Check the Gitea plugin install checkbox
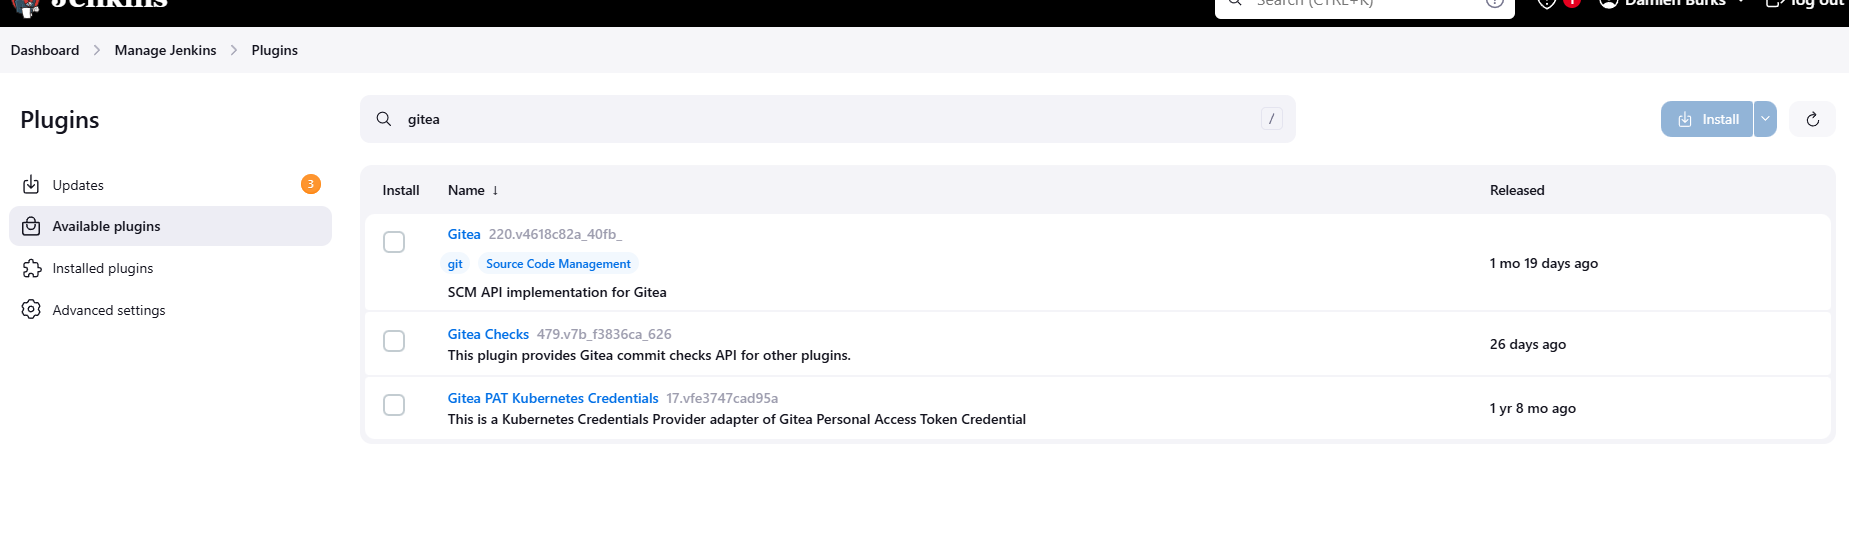This screenshot has width=1849, height=556. [394, 242]
